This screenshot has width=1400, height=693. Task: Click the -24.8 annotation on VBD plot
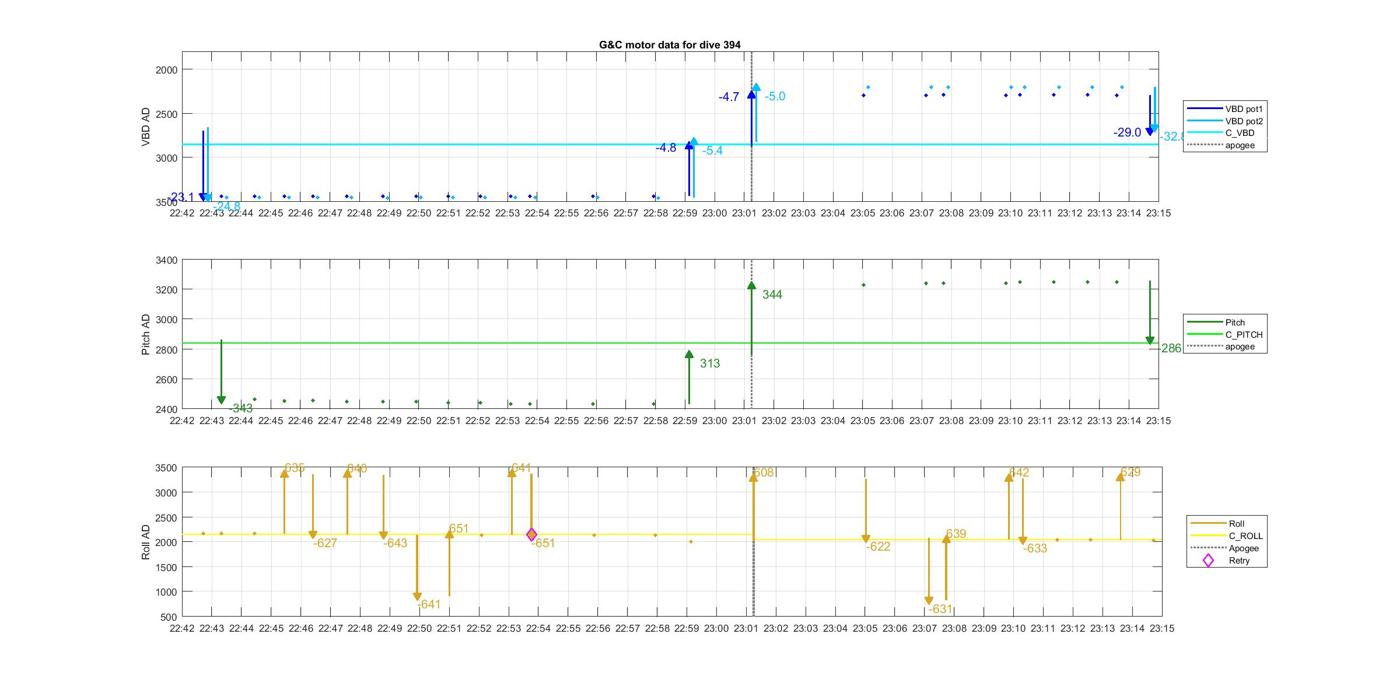point(227,206)
